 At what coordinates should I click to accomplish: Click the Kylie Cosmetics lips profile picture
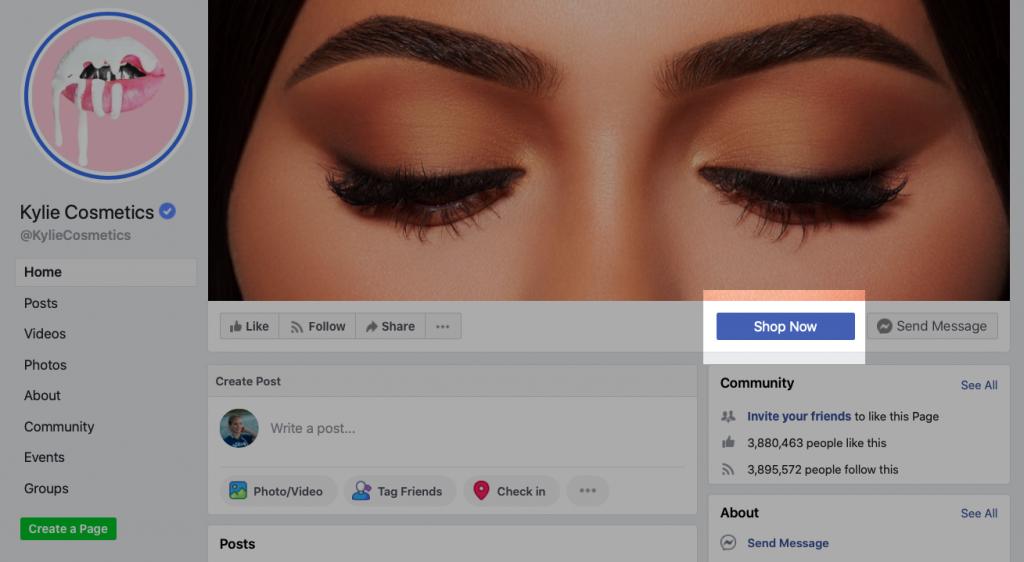pos(108,96)
